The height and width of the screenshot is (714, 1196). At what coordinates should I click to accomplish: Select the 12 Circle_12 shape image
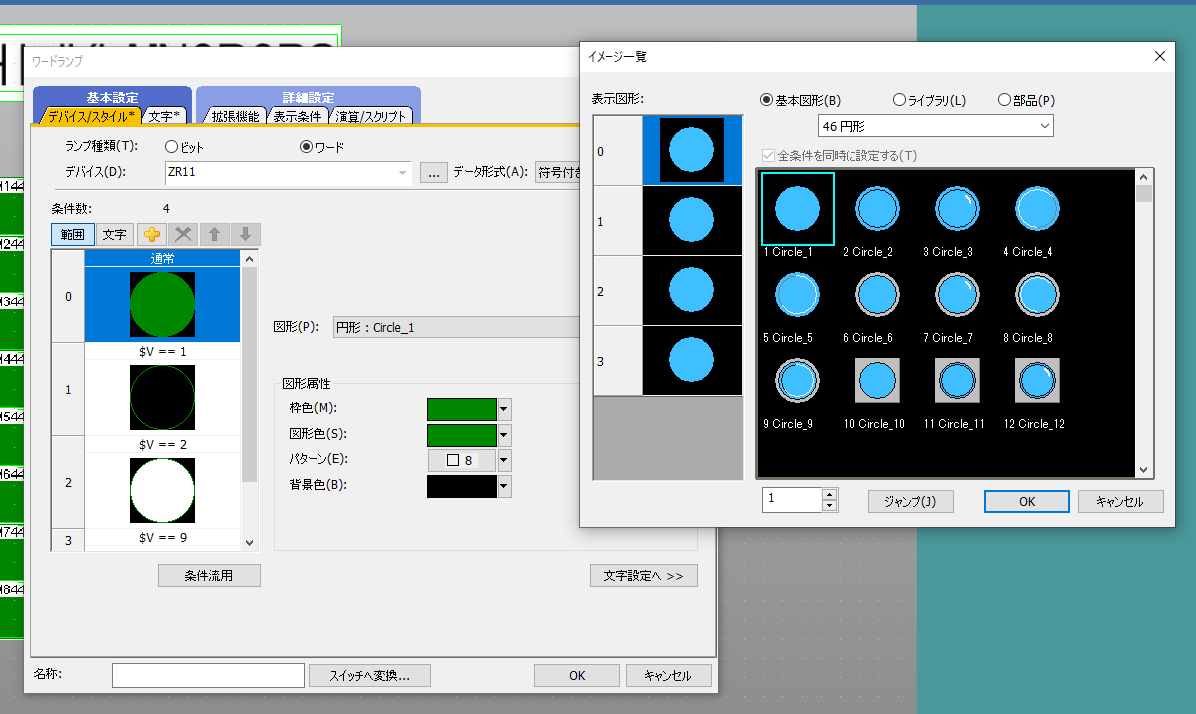coord(1037,381)
